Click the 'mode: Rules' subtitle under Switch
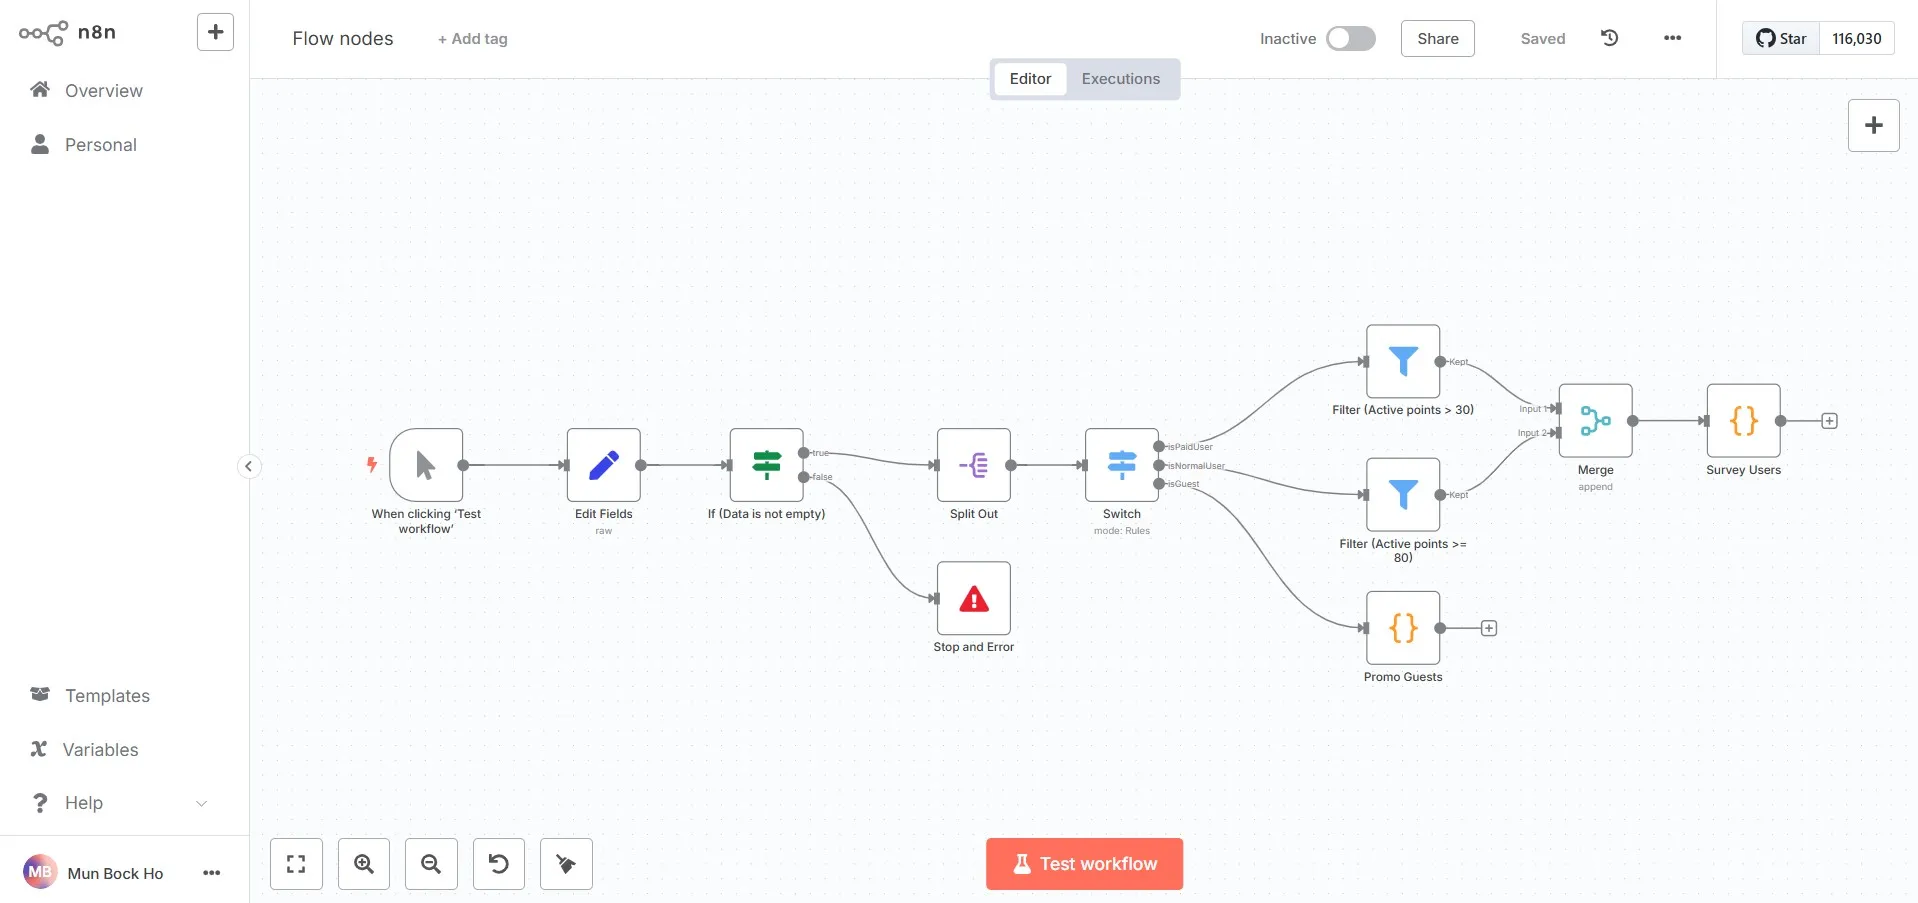 click(x=1122, y=531)
